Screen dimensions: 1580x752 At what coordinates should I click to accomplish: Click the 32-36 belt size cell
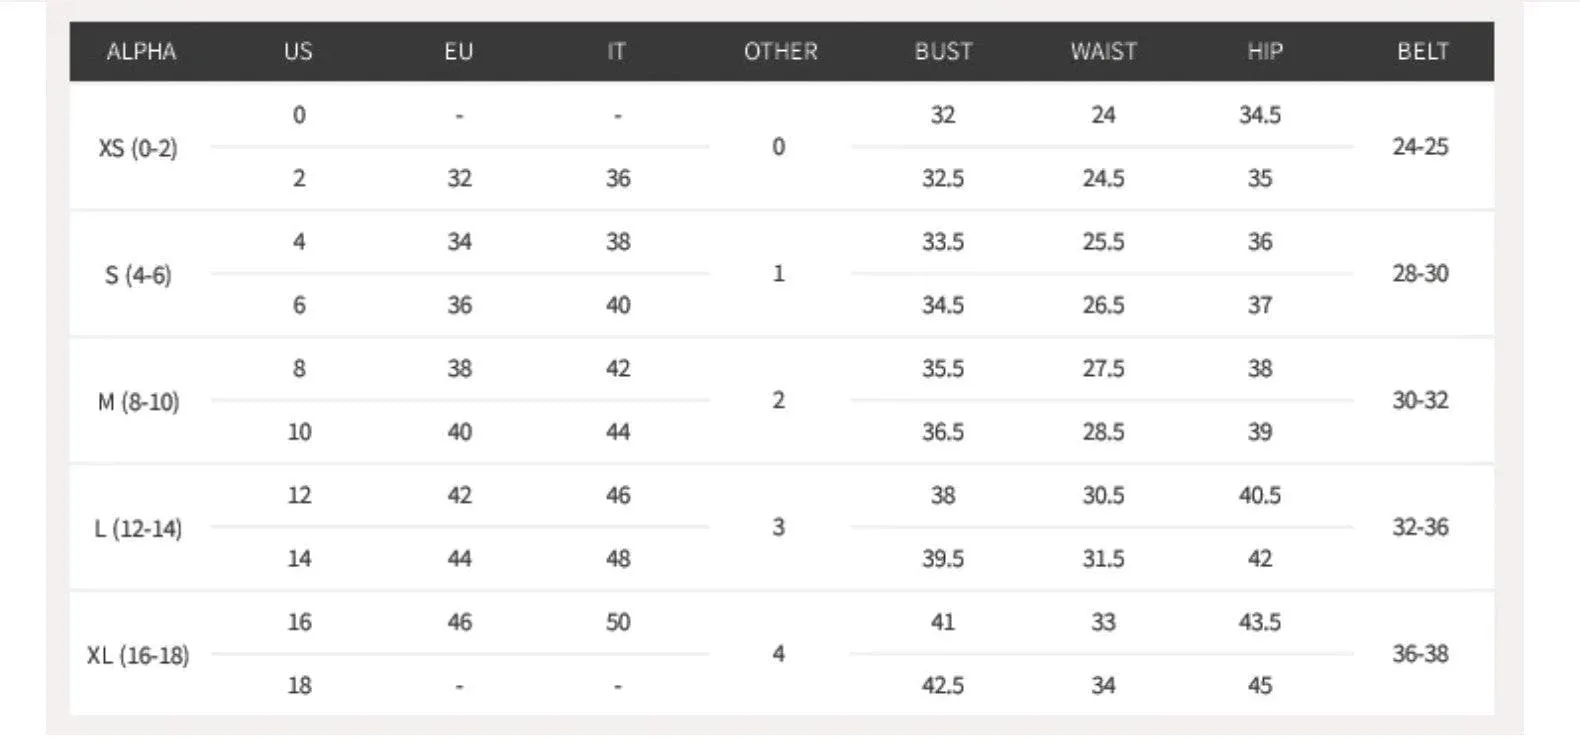point(1420,528)
